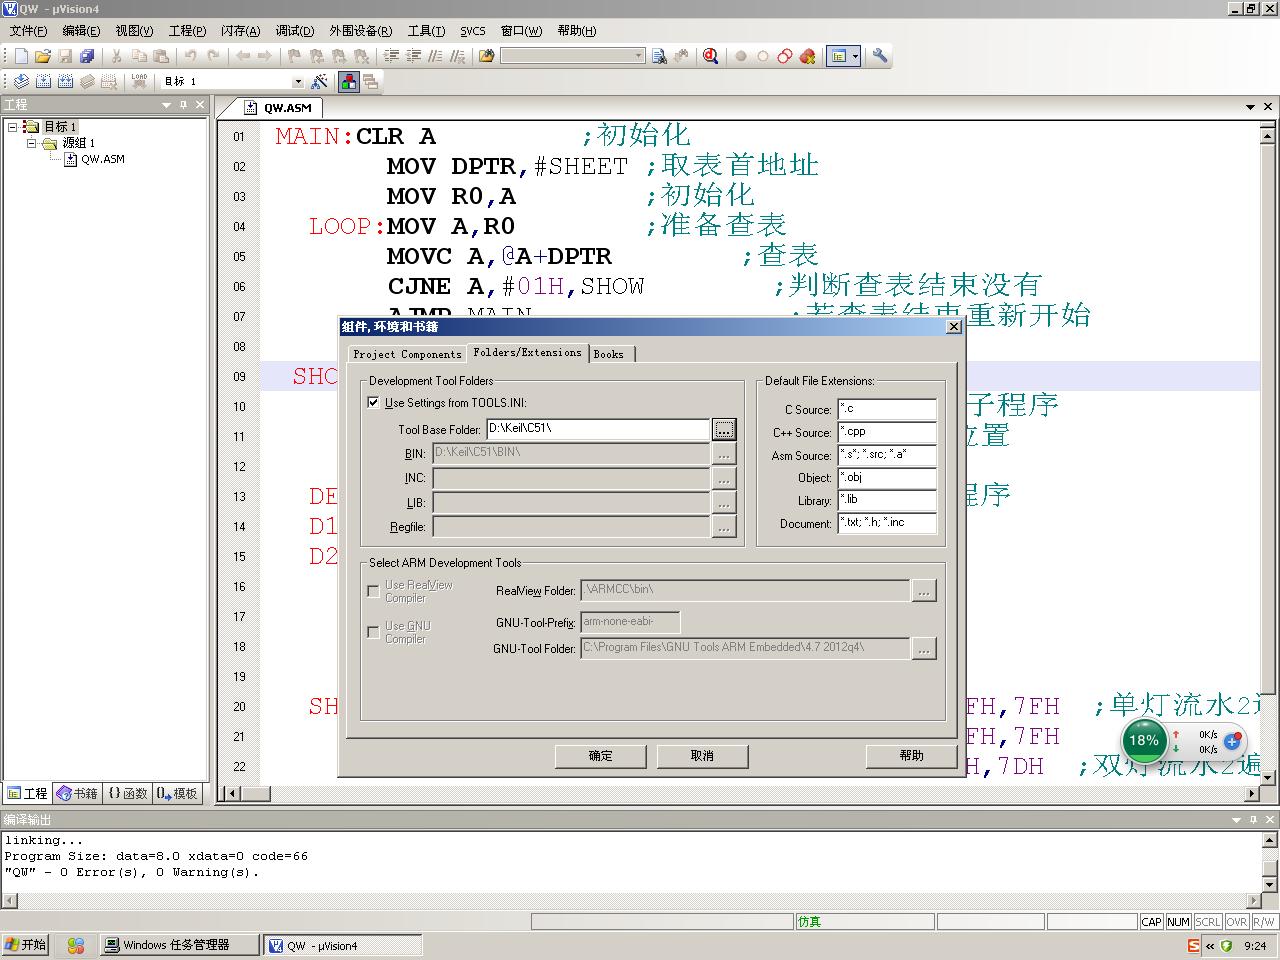Viewport: 1280px width, 960px height.
Task: Save the current file
Action: (65, 56)
